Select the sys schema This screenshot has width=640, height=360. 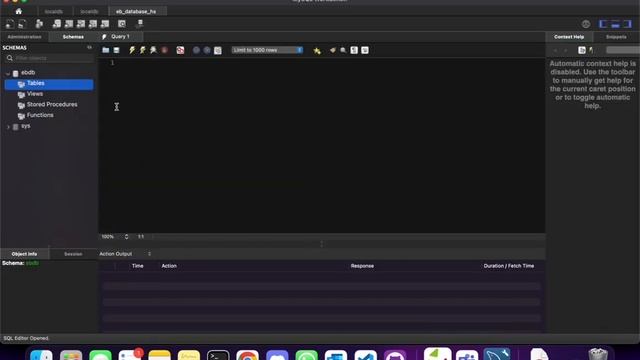click(x=25, y=126)
